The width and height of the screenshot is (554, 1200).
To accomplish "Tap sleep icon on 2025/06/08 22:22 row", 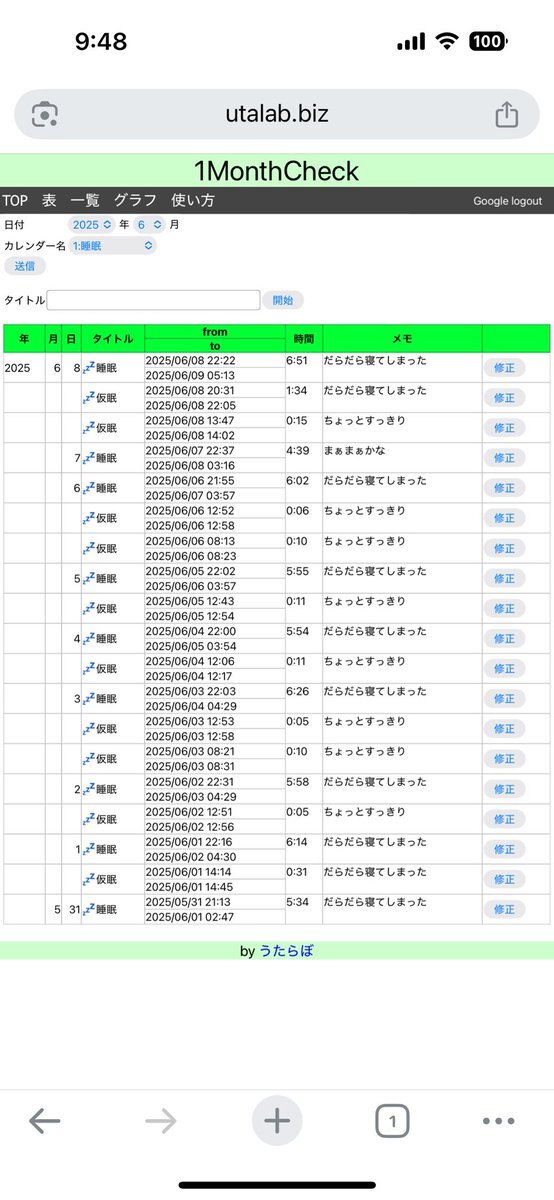I will tap(88, 368).
